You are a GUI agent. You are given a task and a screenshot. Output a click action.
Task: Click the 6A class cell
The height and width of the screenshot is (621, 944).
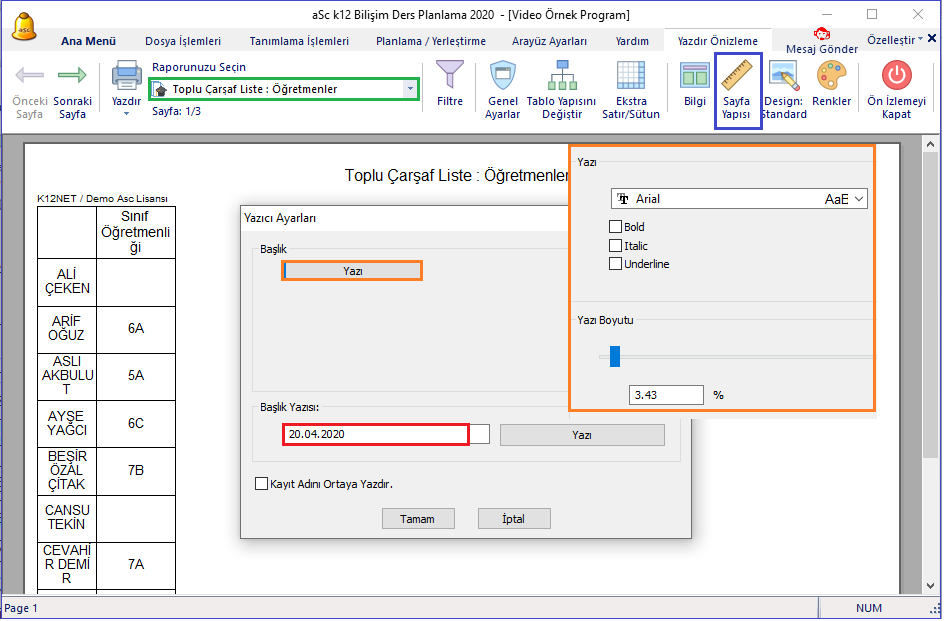click(136, 329)
